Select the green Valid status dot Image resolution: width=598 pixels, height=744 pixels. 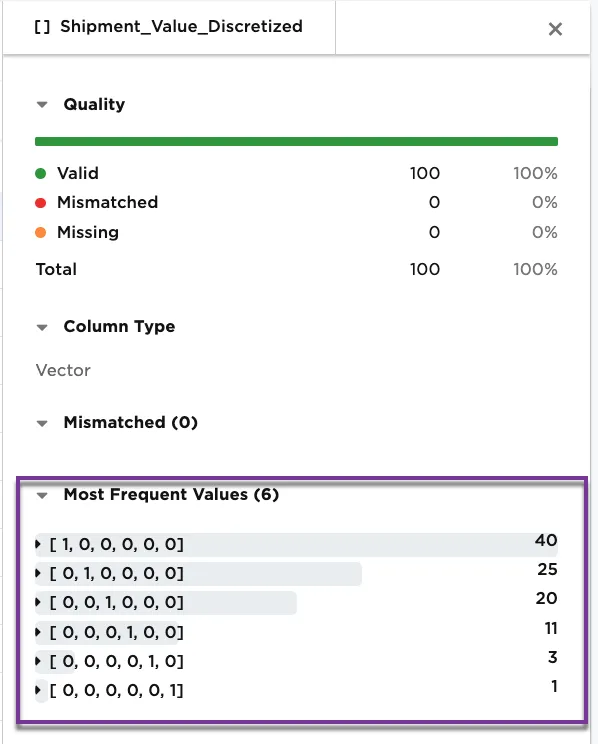(x=40, y=174)
